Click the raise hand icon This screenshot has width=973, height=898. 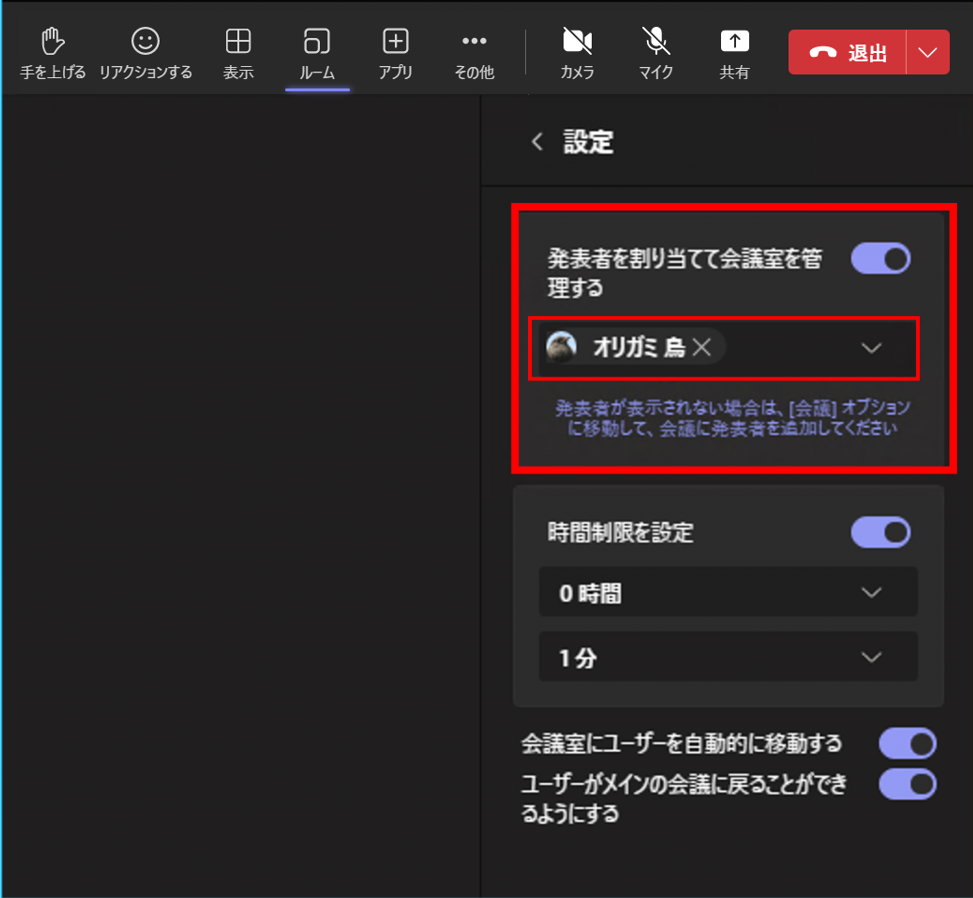coord(52,42)
